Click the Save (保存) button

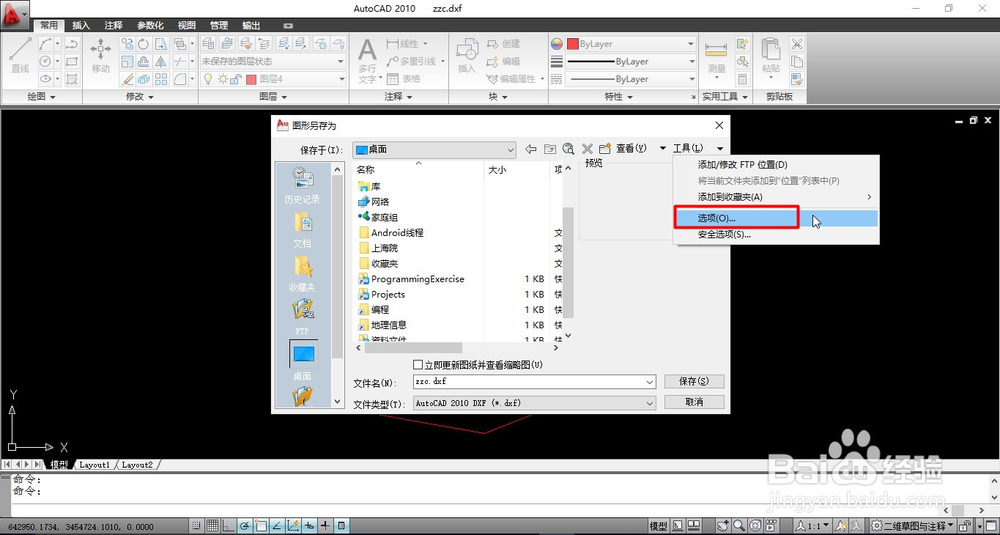694,381
